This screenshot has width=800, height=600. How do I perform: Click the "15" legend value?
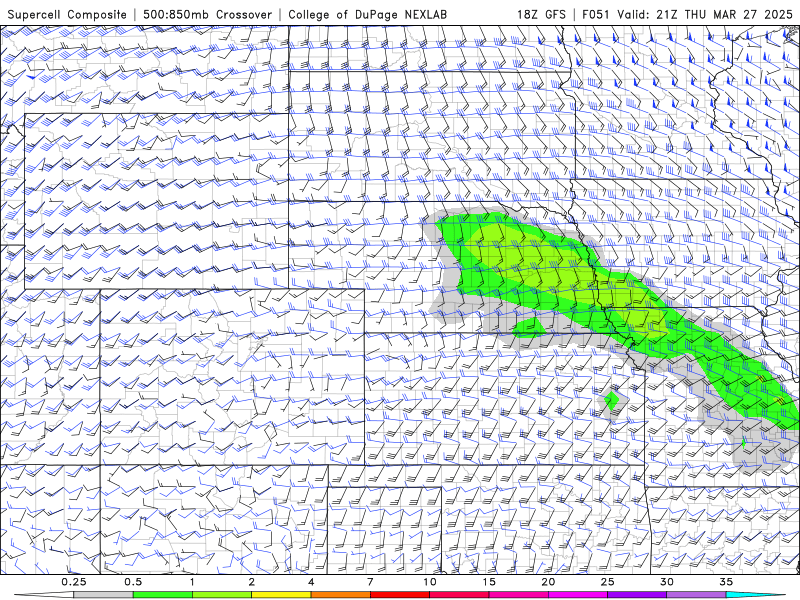[x=489, y=582]
